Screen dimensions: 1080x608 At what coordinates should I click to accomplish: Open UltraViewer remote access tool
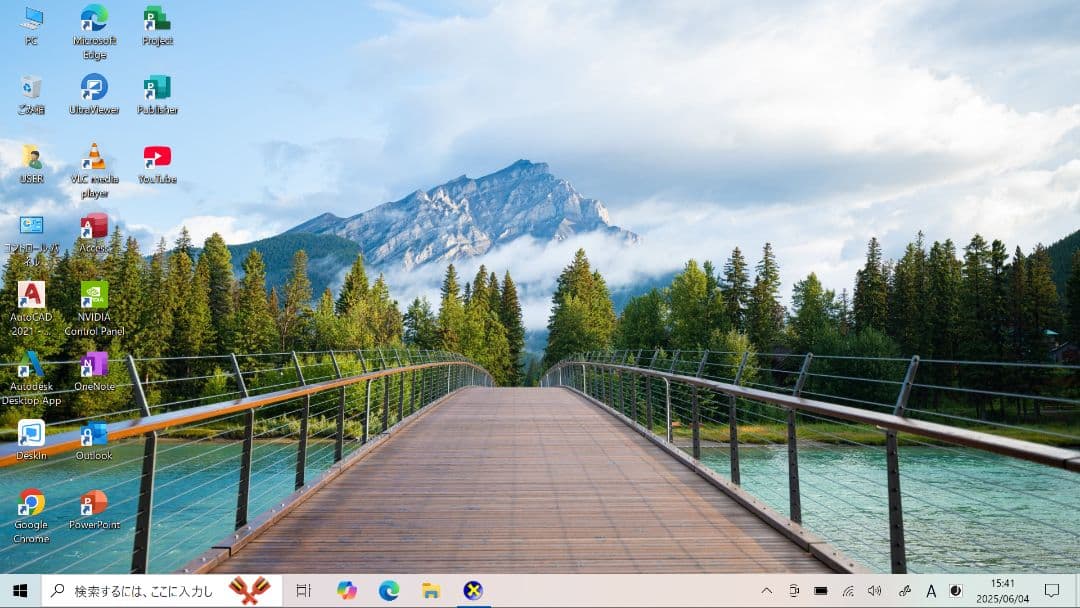(93, 90)
